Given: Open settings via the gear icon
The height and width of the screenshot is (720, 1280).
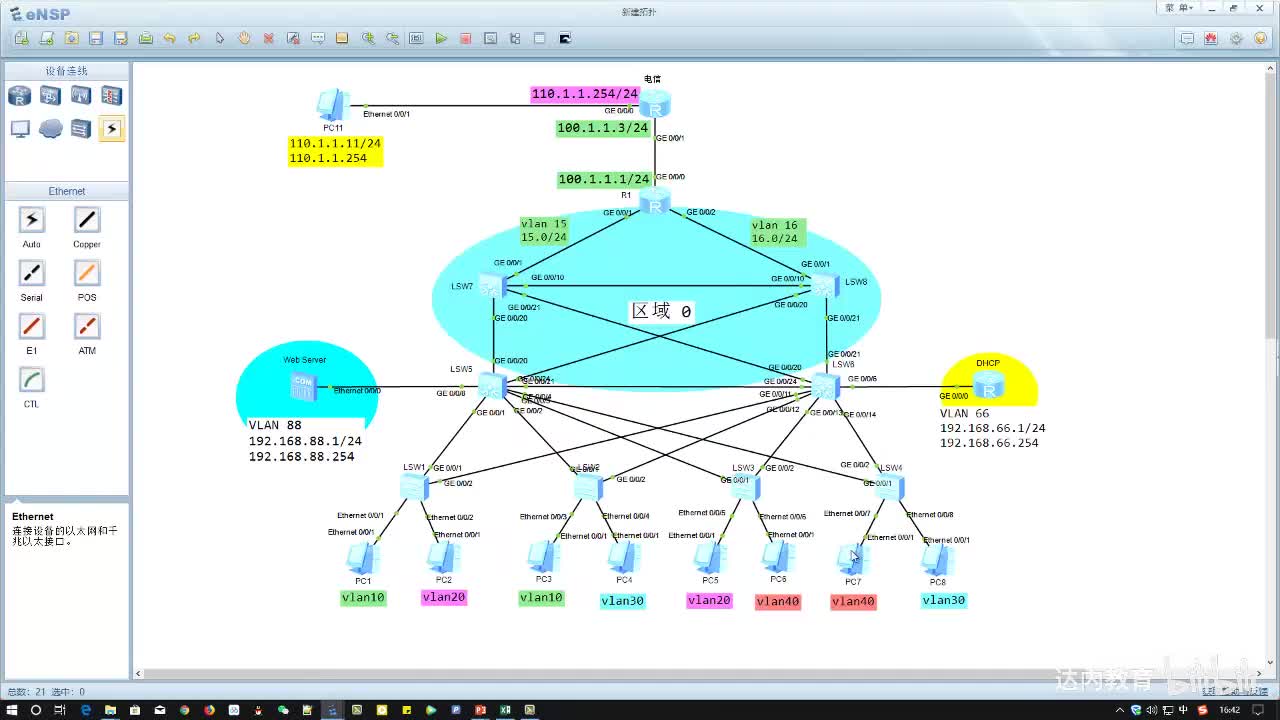Looking at the screenshot, I should point(1236,38).
